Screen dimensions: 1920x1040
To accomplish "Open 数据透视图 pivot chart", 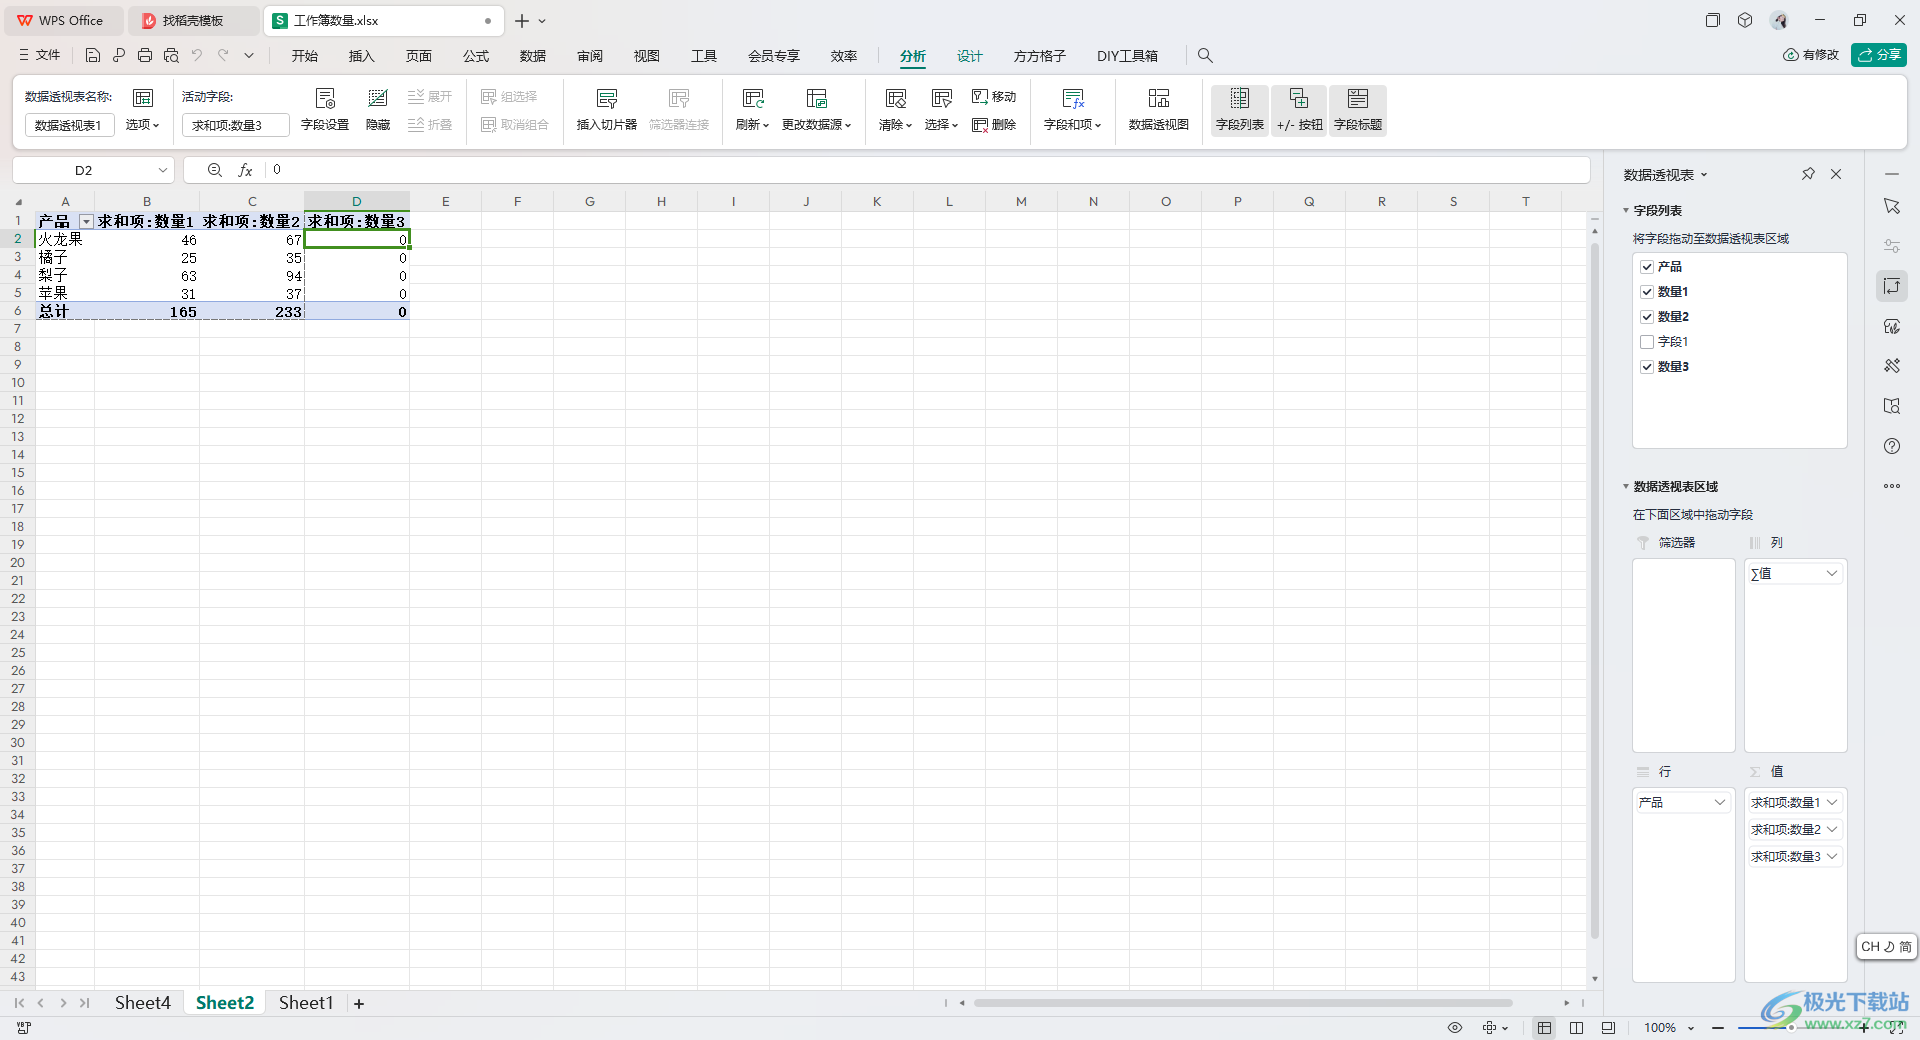I will coord(1159,109).
